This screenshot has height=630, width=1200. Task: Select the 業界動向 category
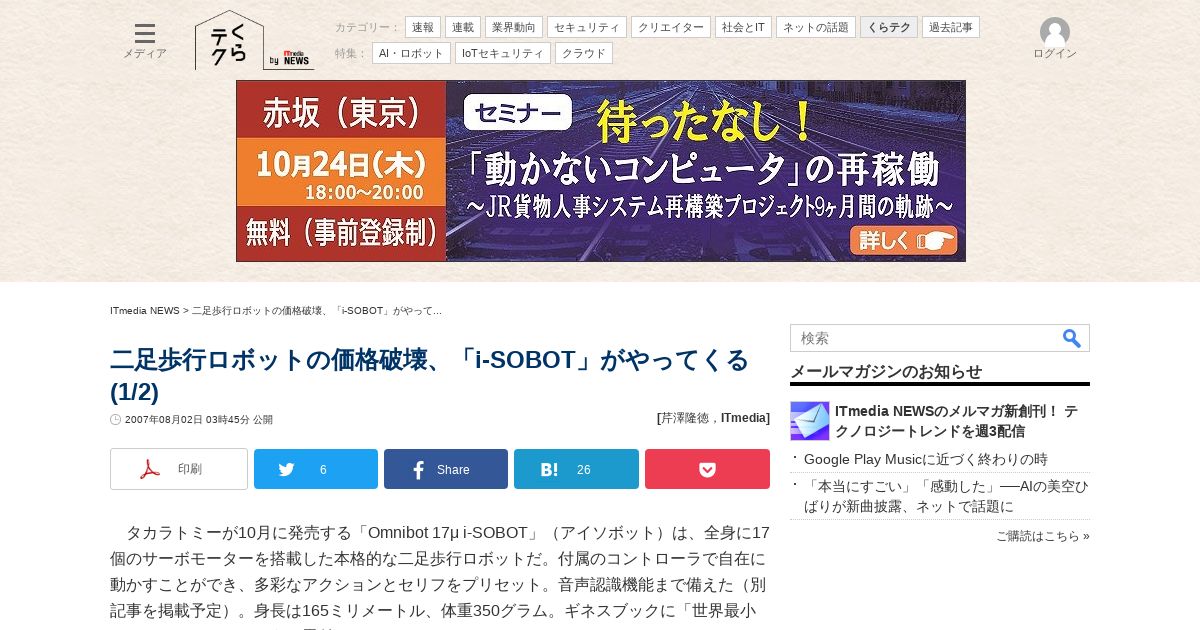pyautogui.click(x=514, y=27)
